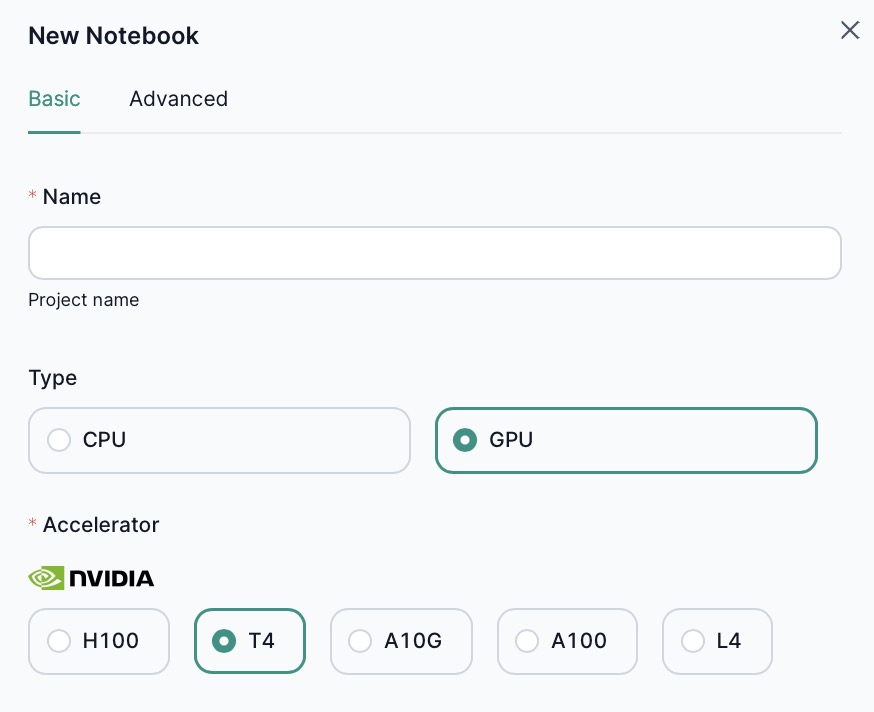Click the CPU option card
Screen dimensions: 874x712
[219, 440]
